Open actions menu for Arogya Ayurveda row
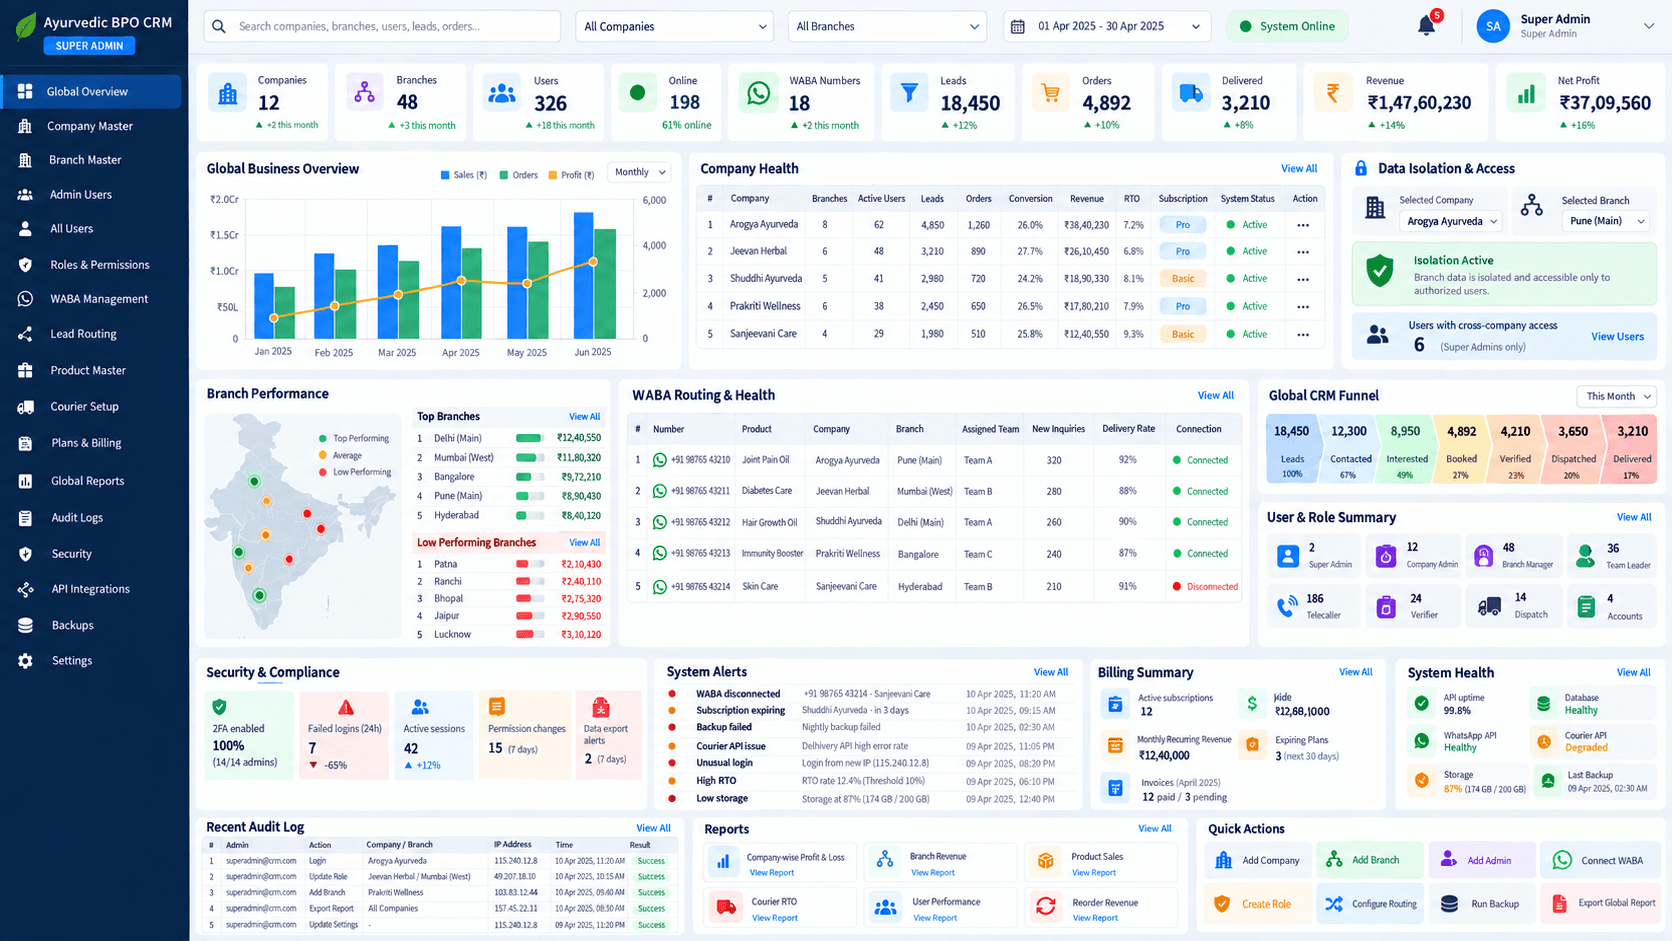Viewport: 1672px width, 941px height. 1303,225
